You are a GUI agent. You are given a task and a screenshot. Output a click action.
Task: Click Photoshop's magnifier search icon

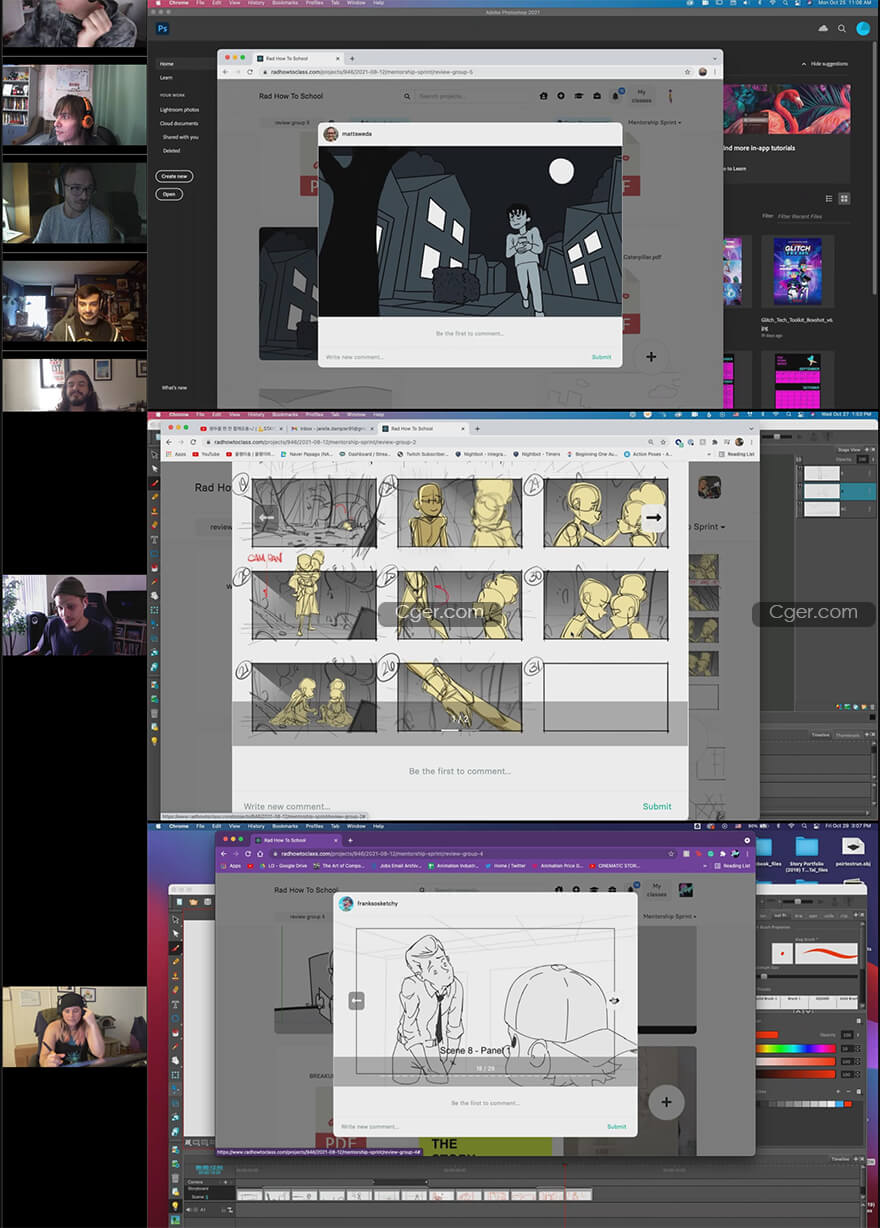(842, 29)
